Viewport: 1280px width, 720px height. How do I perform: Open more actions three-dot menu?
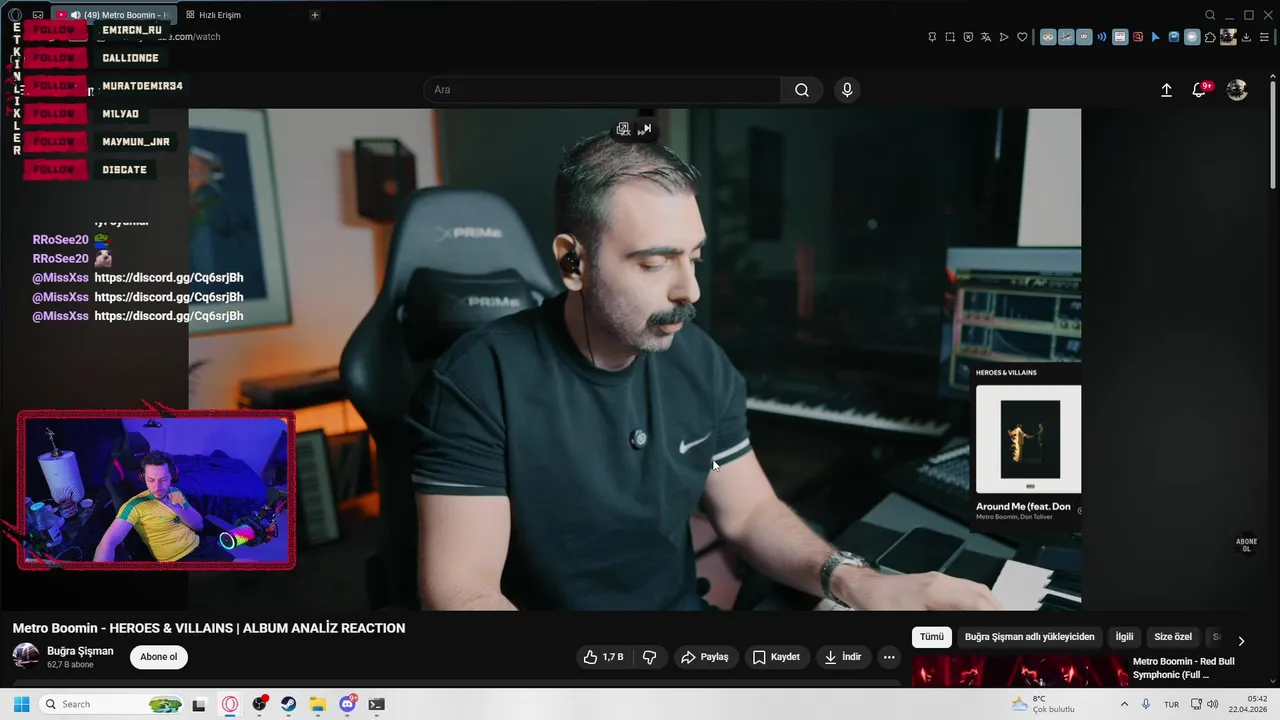(889, 657)
